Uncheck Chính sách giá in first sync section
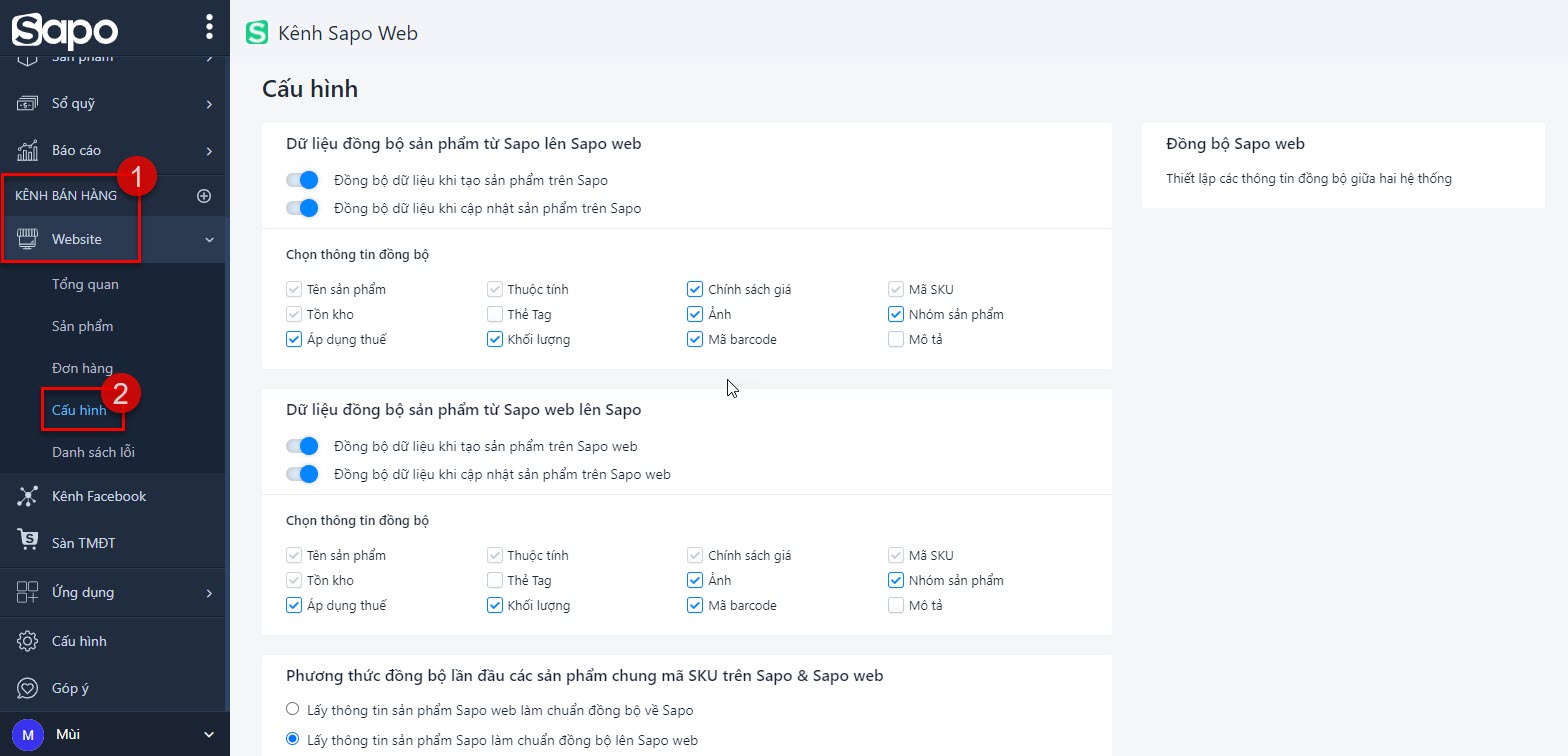 (695, 289)
